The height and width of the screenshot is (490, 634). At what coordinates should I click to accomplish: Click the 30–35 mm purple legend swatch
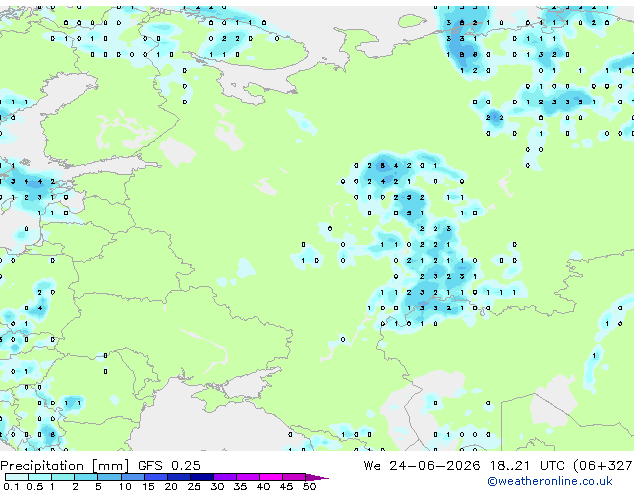(x=225, y=477)
